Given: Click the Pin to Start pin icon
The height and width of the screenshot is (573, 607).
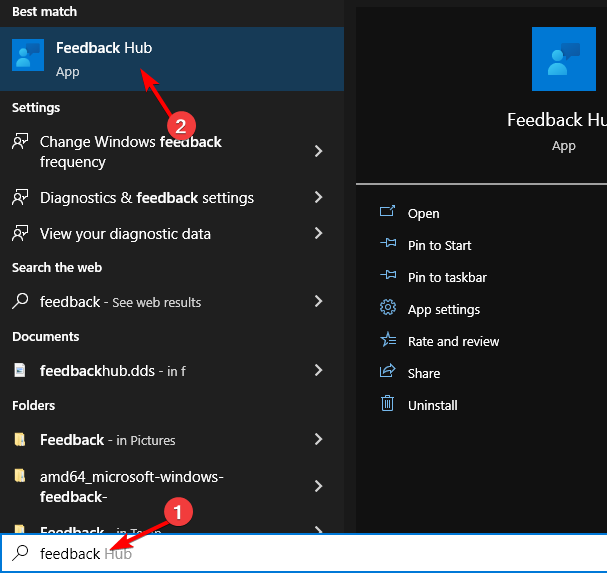Looking at the screenshot, I should [x=388, y=243].
